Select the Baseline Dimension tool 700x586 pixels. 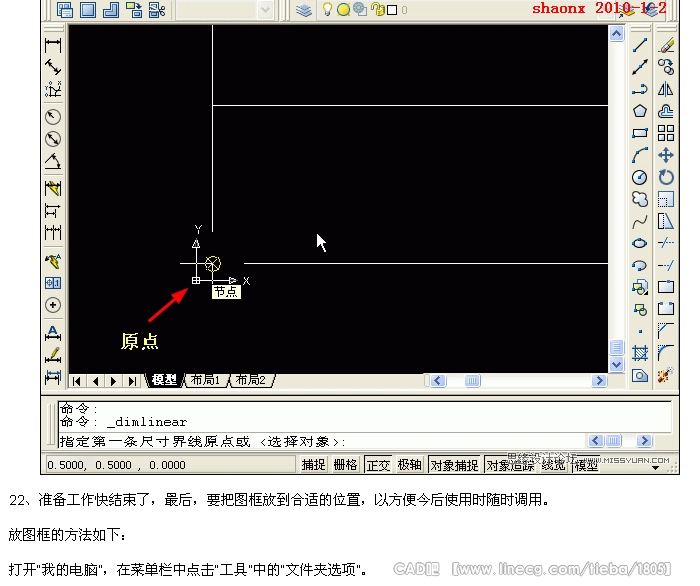coord(53,211)
